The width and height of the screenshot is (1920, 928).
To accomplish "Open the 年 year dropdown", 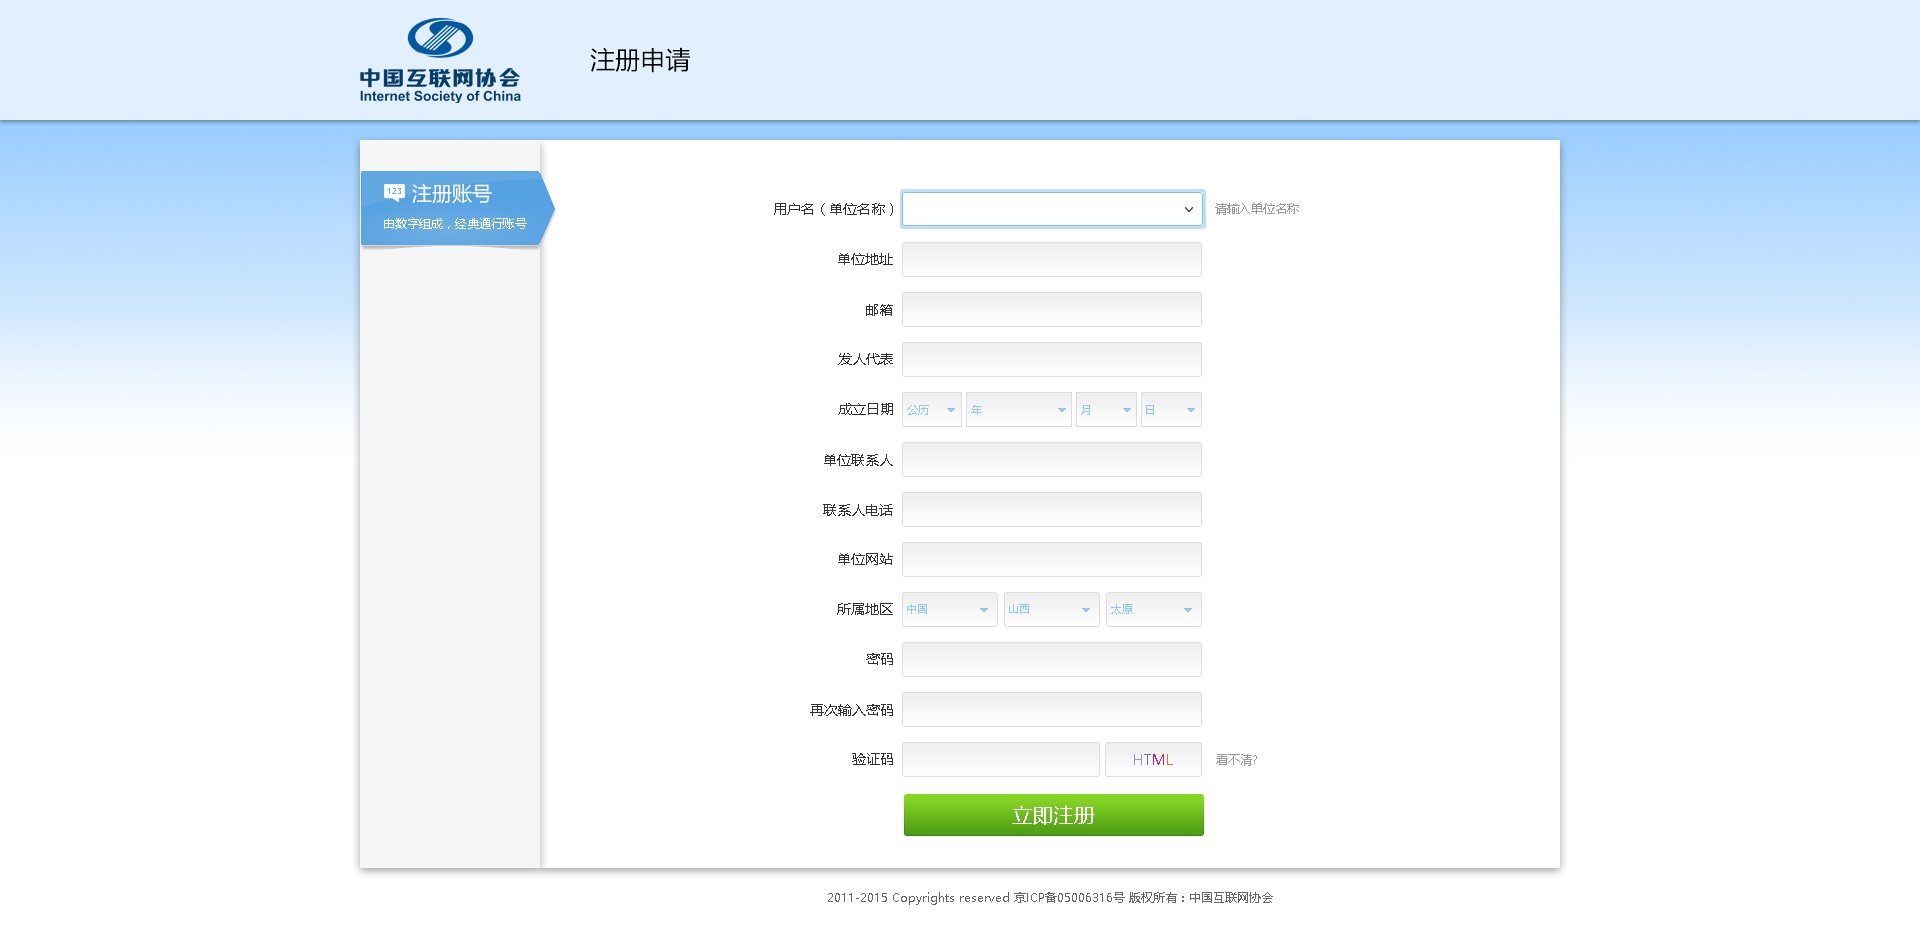I will [x=1018, y=409].
